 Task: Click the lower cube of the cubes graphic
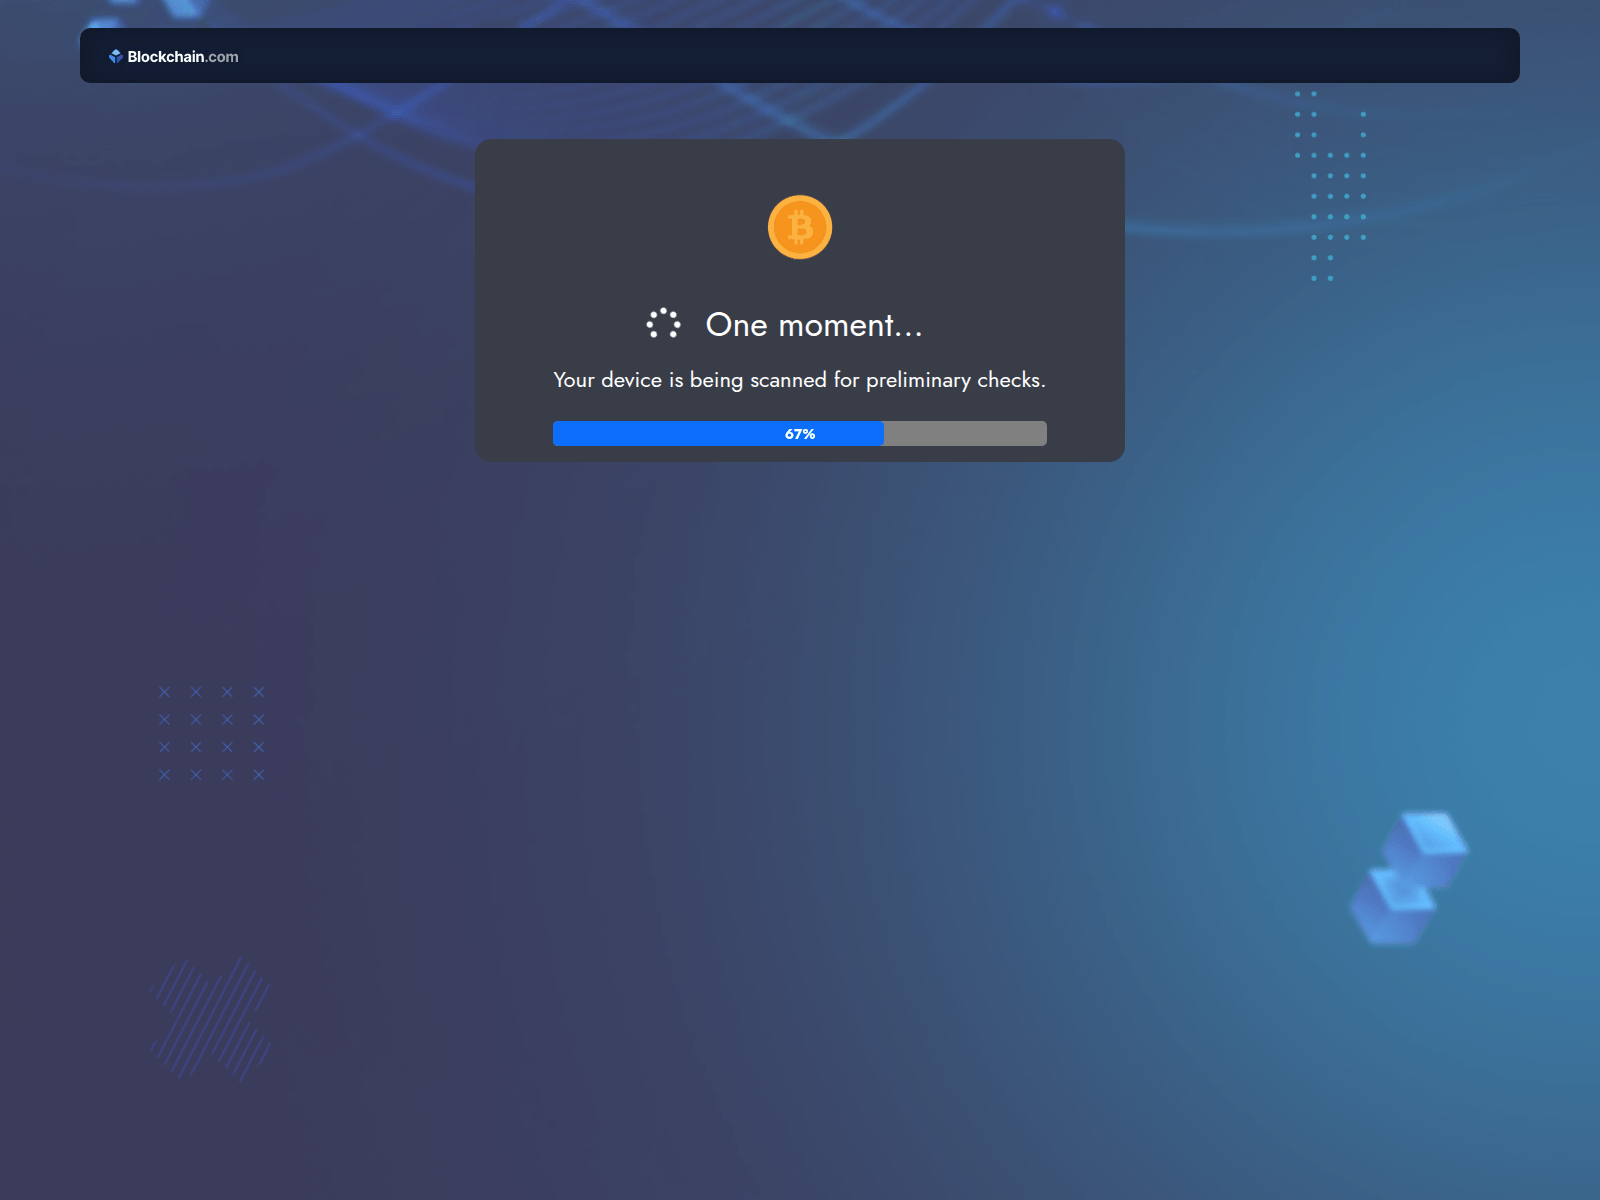[x=1392, y=907]
